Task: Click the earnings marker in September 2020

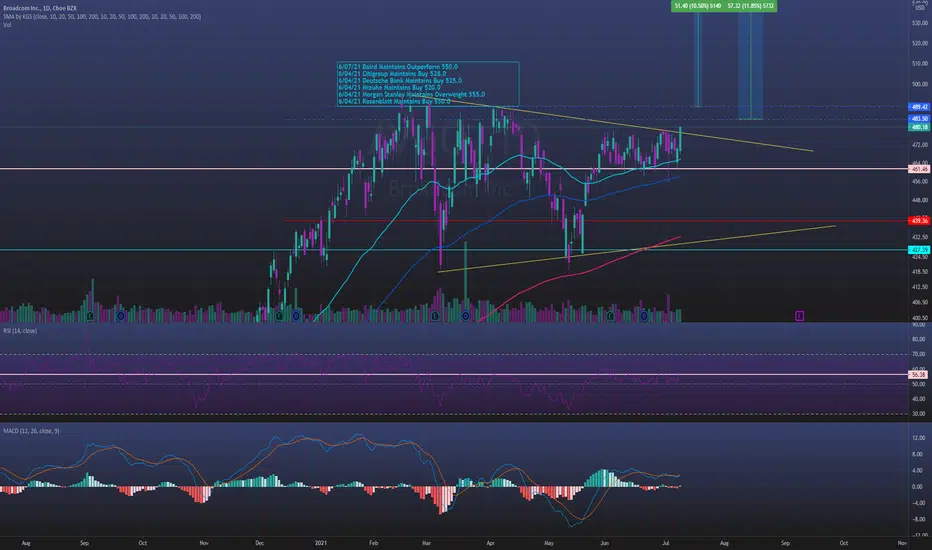Action: 90,316
